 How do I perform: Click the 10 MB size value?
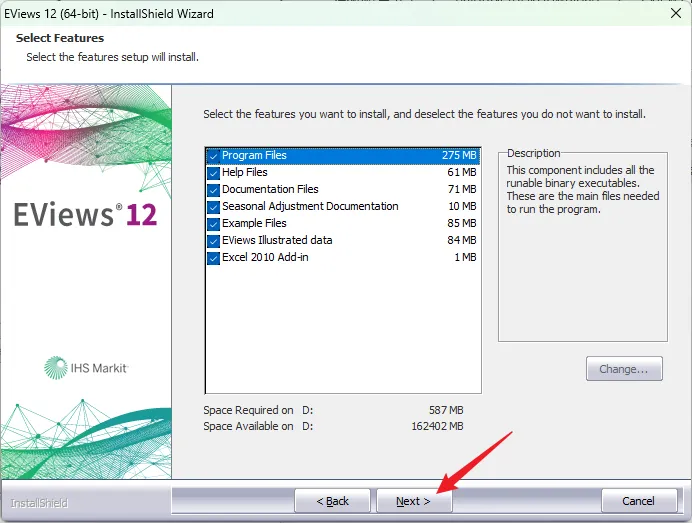pos(462,206)
